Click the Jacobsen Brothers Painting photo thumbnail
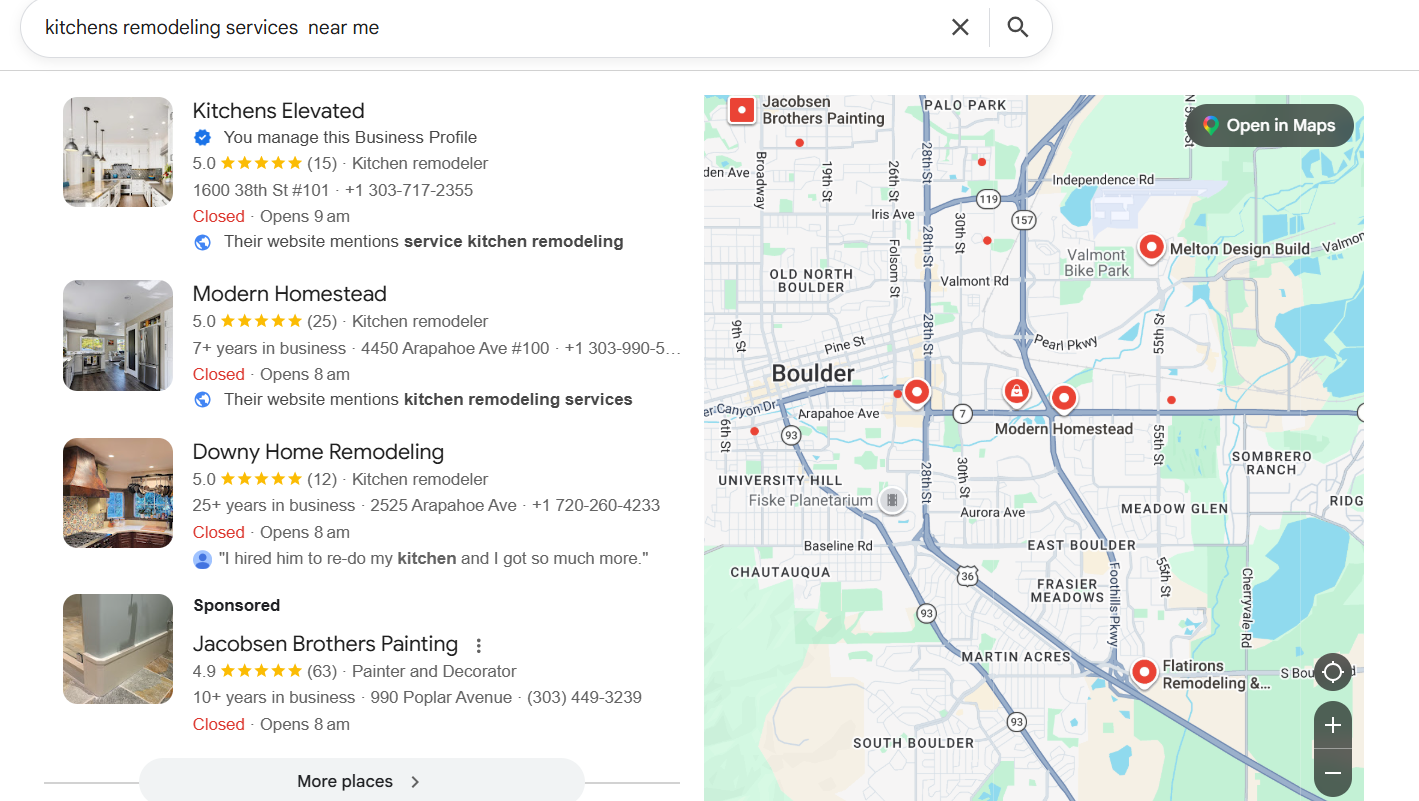Screen dimensions: 1419x801 tap(118, 649)
